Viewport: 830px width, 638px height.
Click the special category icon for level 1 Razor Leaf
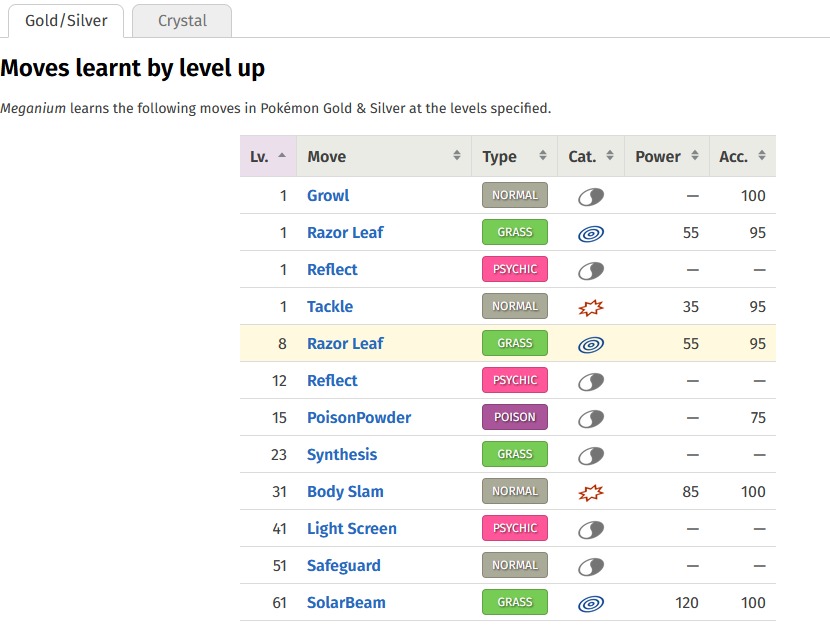click(x=591, y=233)
